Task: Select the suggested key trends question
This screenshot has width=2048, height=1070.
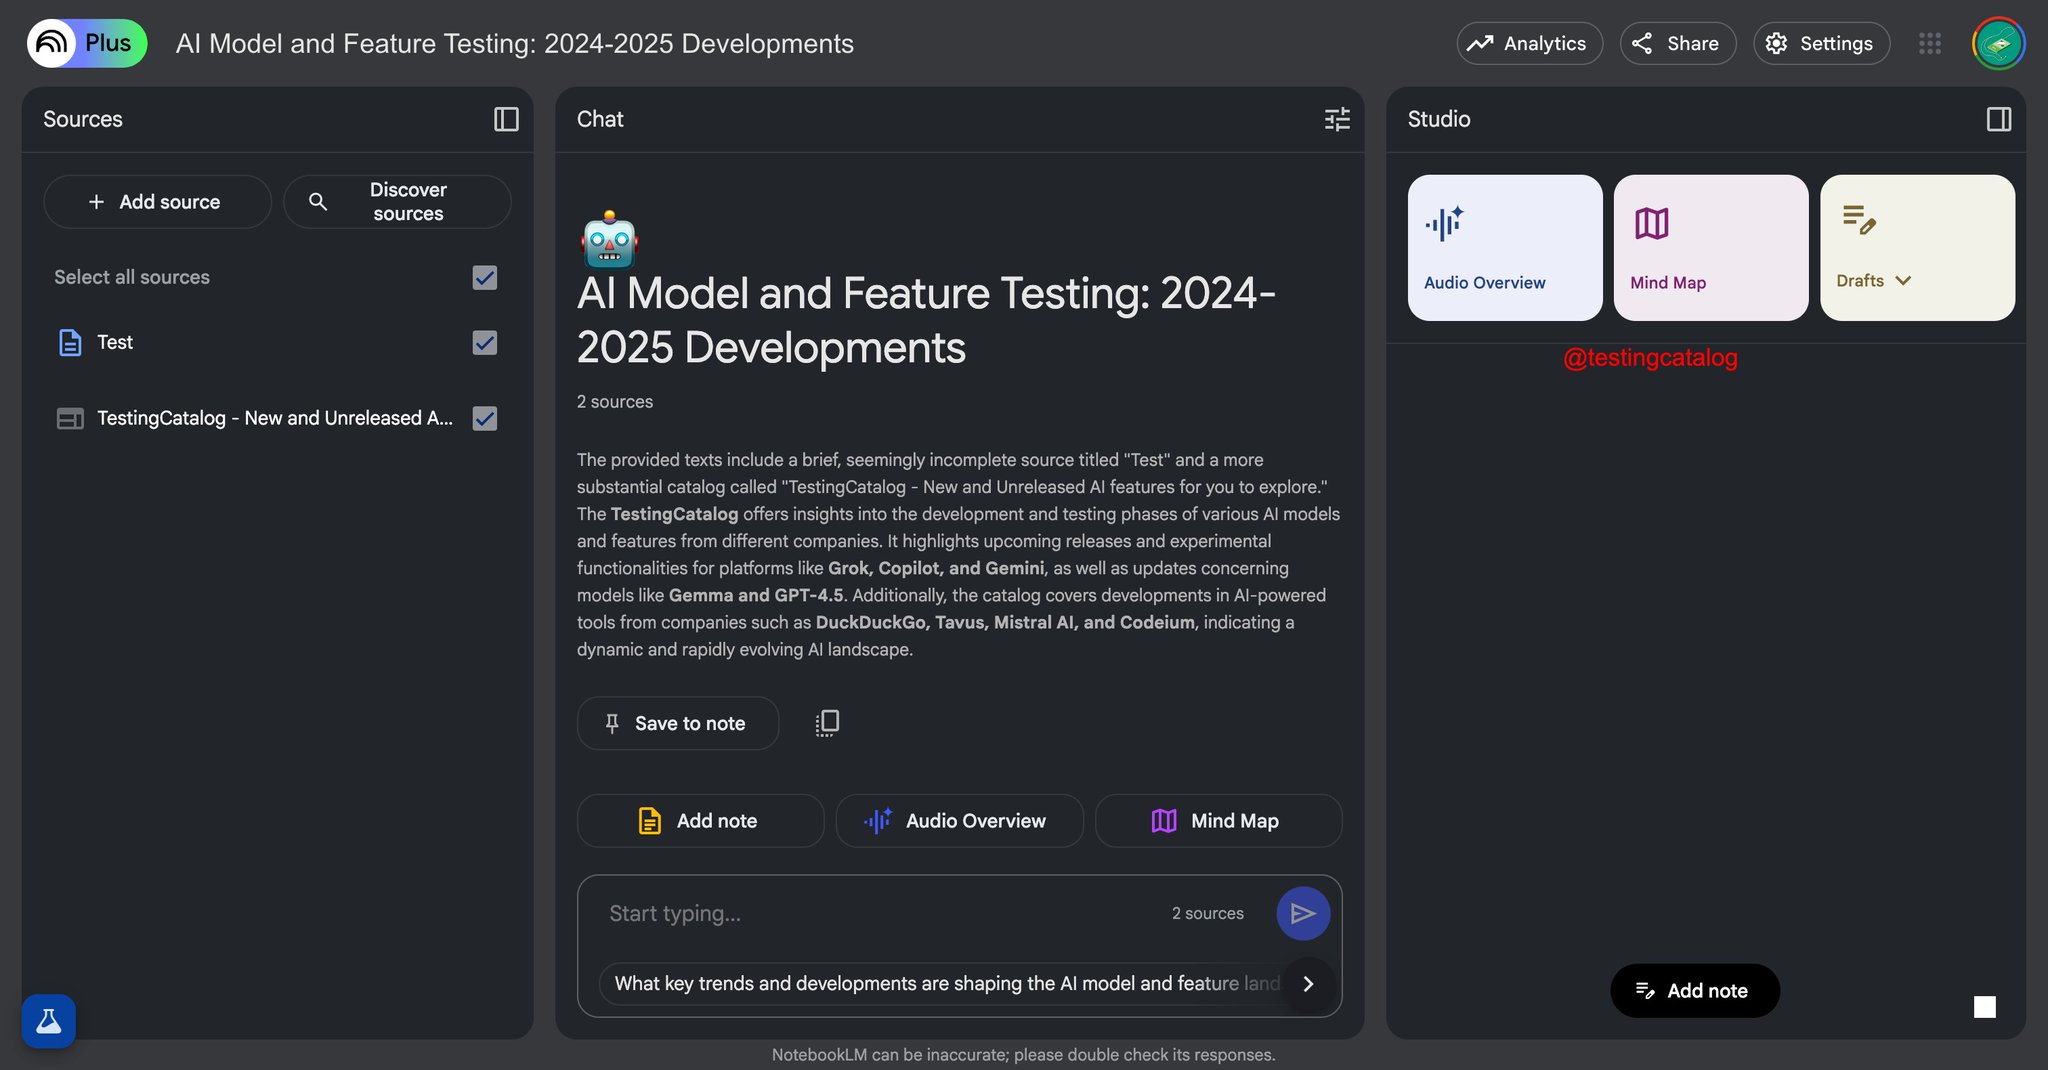Action: [945, 983]
